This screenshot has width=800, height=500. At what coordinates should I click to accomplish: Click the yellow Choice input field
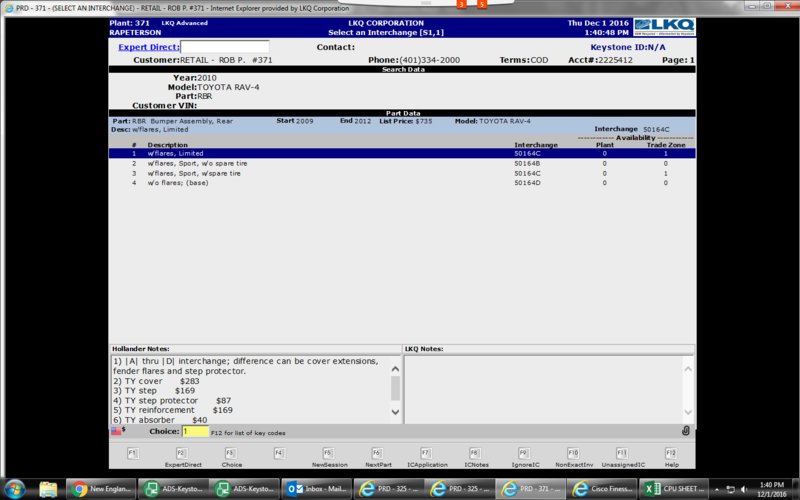(x=195, y=432)
